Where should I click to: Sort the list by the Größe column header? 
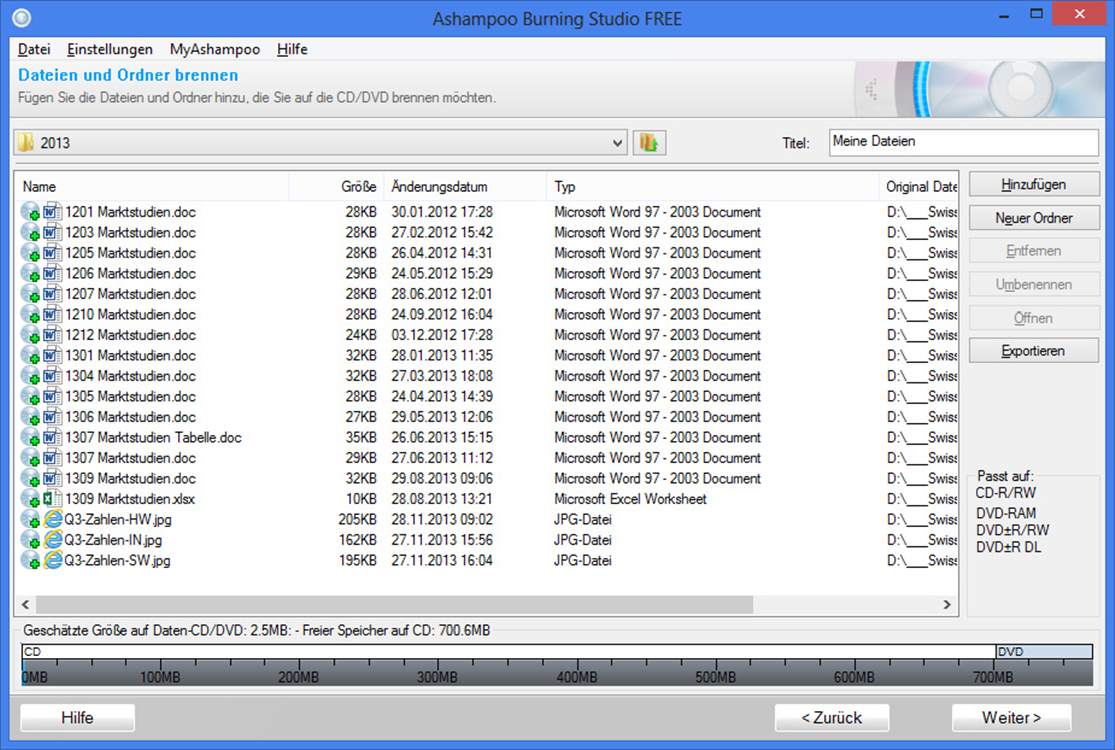pos(336,187)
